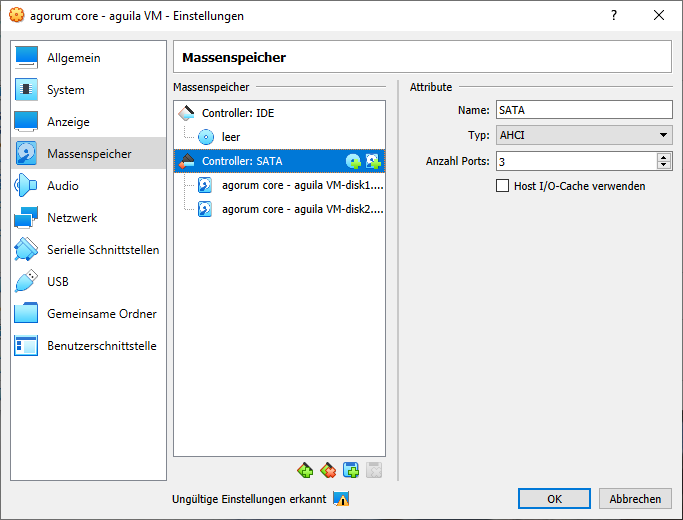Image resolution: width=683 pixels, height=520 pixels.
Task: Click the shared folder icon
Action: pos(26,314)
